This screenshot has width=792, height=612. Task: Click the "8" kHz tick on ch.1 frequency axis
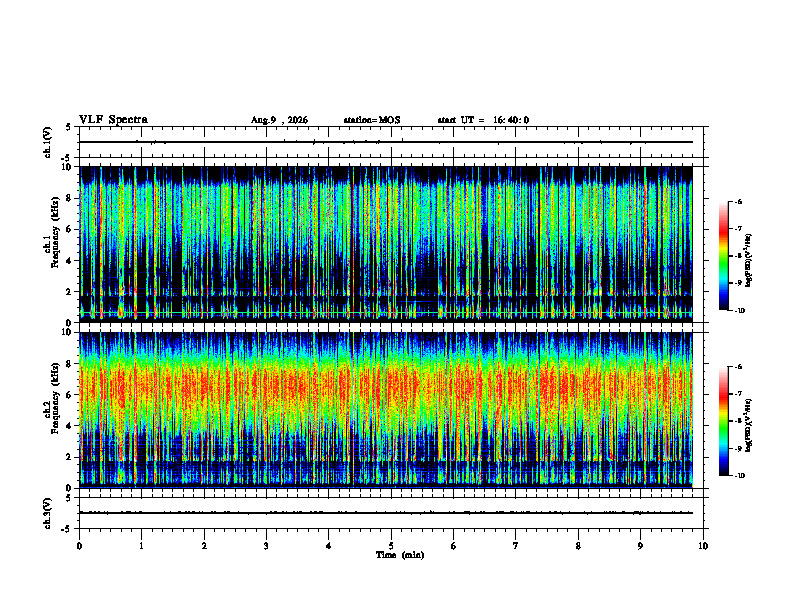pos(69,198)
